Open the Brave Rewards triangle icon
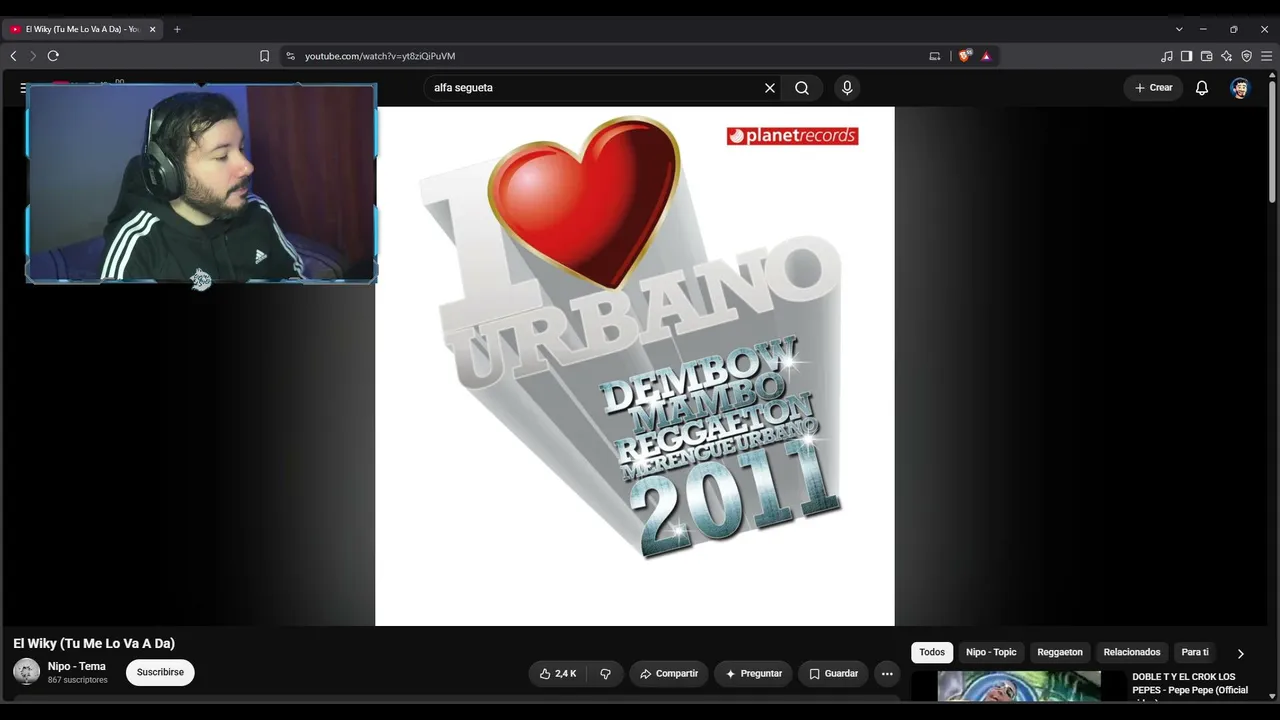1280x720 pixels. pos(986,56)
